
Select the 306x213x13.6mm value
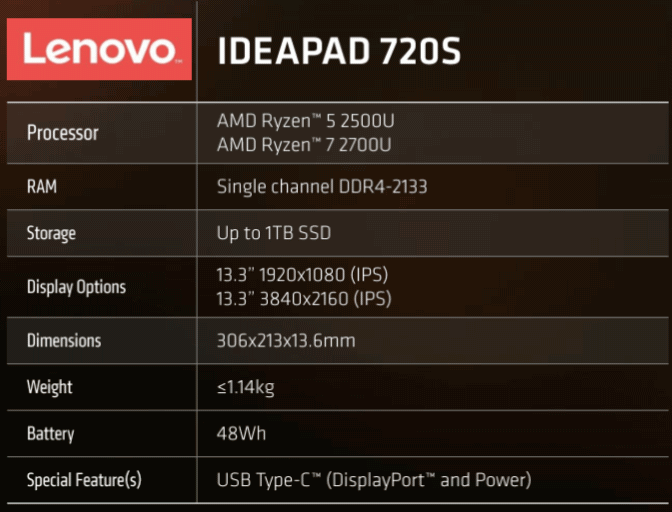(x=286, y=341)
